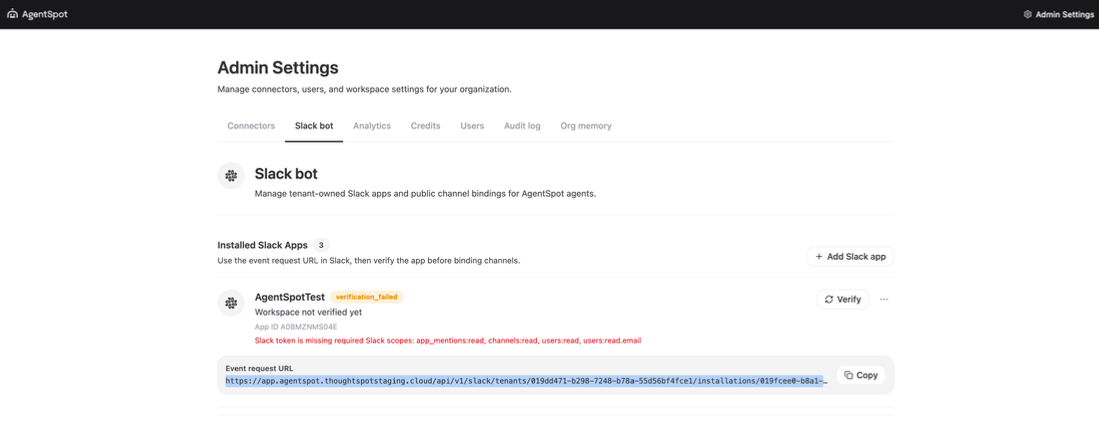Click the Add Slack app button
Screen dimensions: 1099x426
[x=850, y=257]
